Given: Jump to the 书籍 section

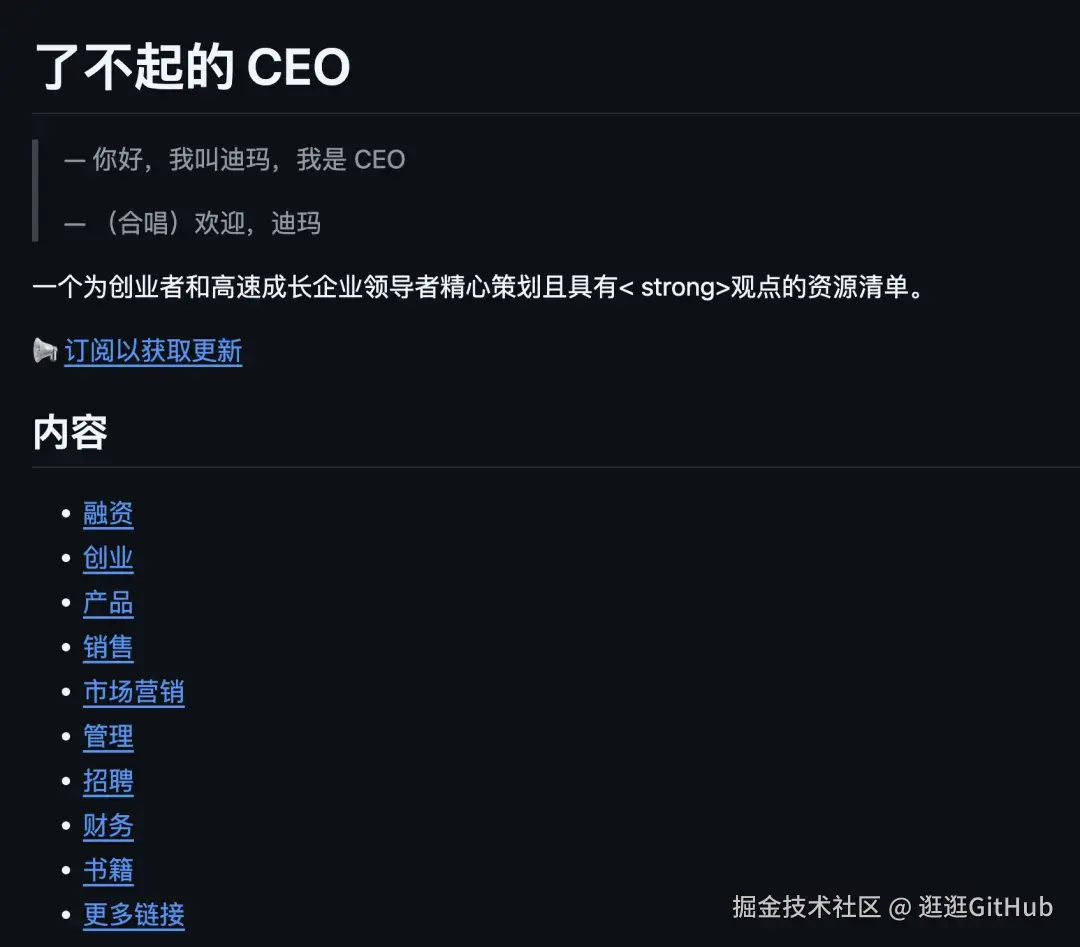Looking at the screenshot, I should [x=108, y=870].
